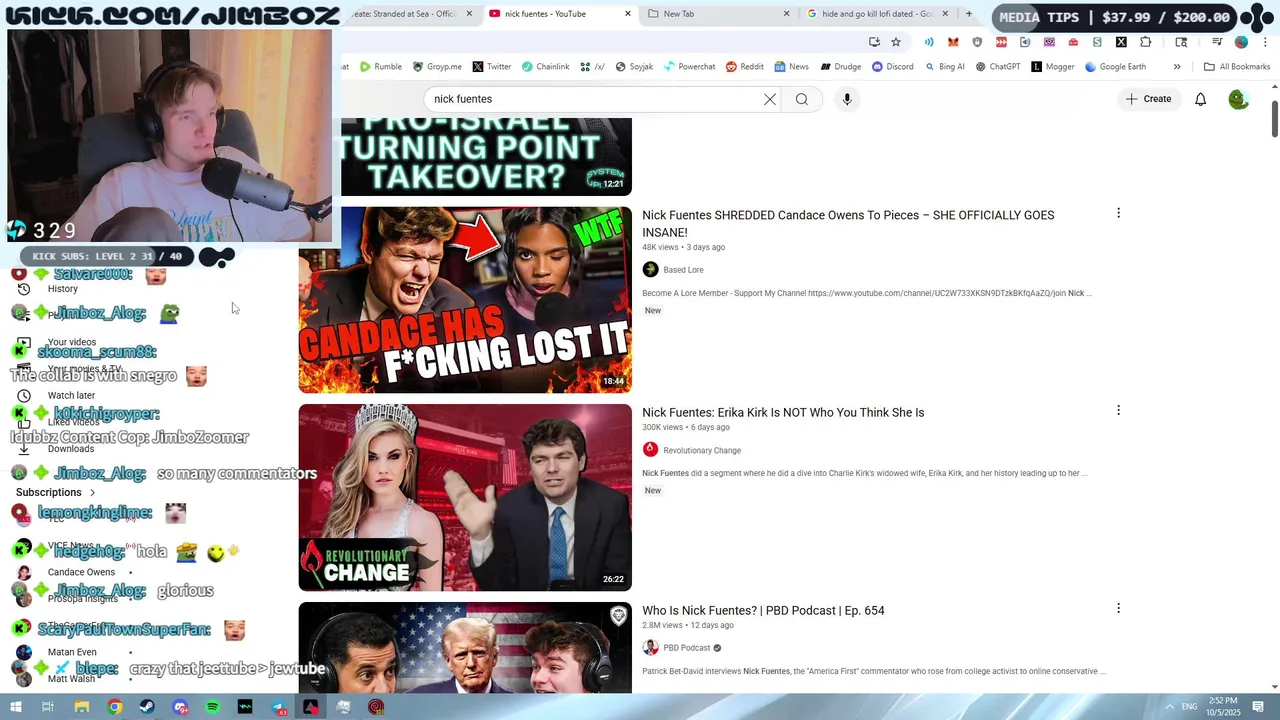The width and height of the screenshot is (1280, 720).
Task: Bookmark this page with the star icon
Action: [896, 42]
